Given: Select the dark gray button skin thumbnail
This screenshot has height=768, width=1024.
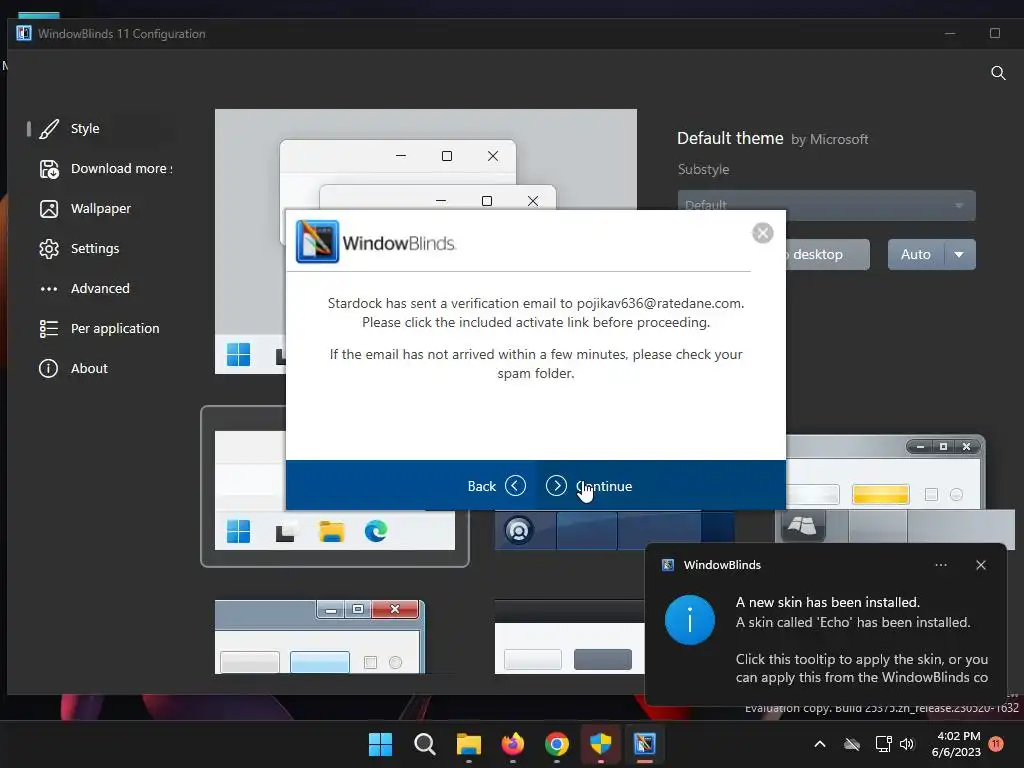Looking at the screenshot, I should [x=569, y=637].
